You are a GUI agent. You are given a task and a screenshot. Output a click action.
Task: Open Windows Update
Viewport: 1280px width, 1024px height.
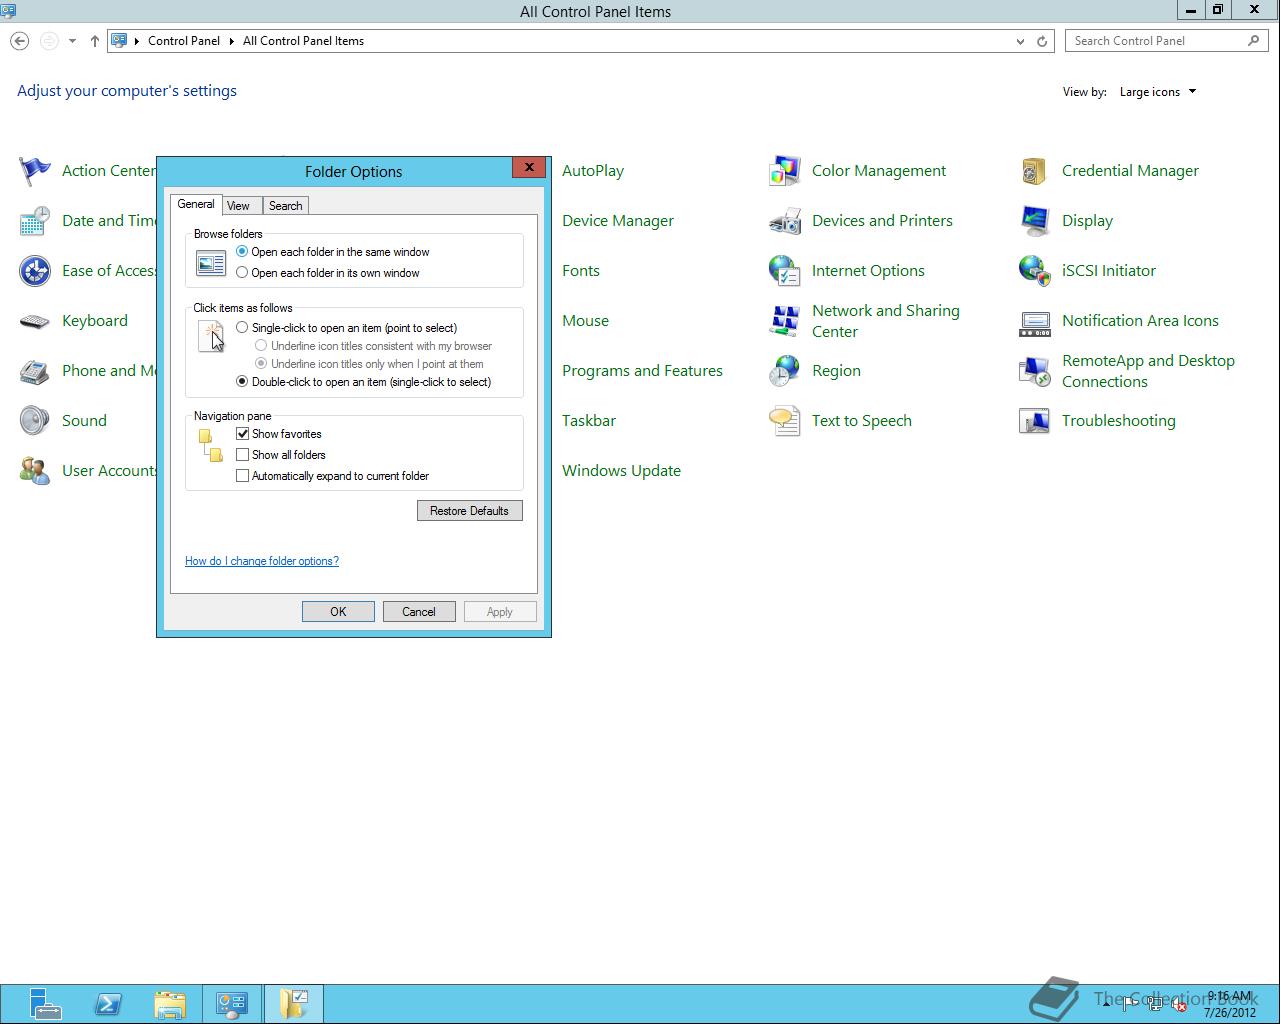pyautogui.click(x=621, y=471)
